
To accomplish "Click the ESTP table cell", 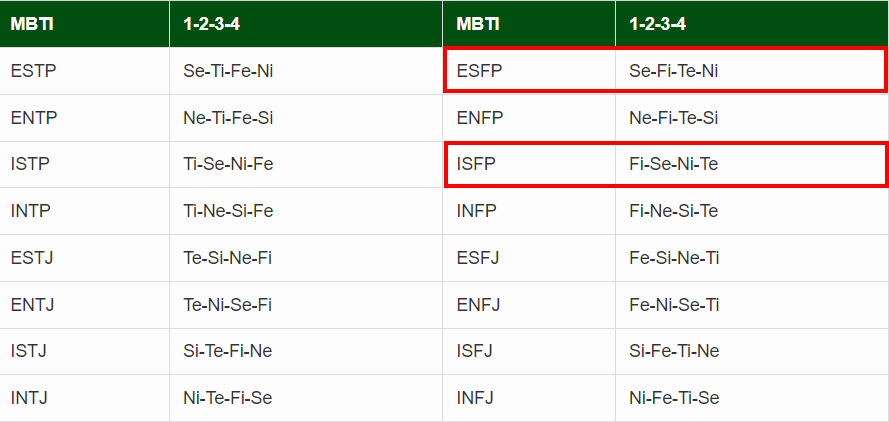I will pyautogui.click(x=84, y=71).
